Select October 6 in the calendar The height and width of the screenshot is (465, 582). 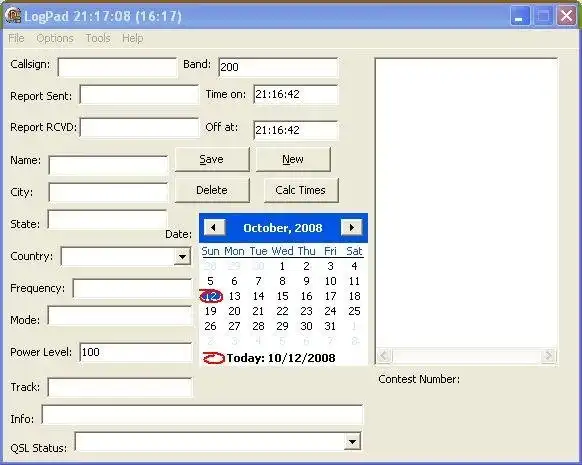[x=234, y=281]
